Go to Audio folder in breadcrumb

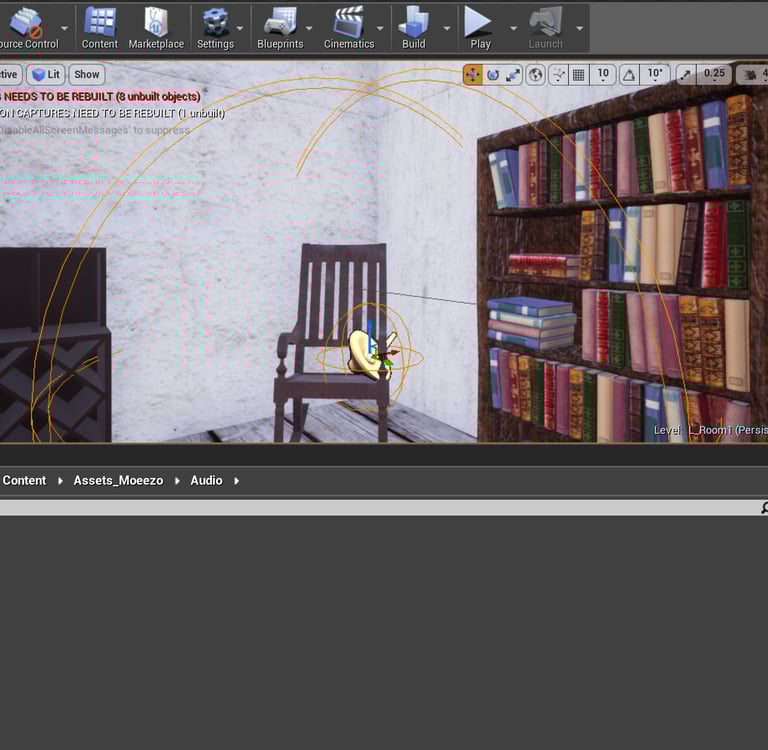[206, 481]
